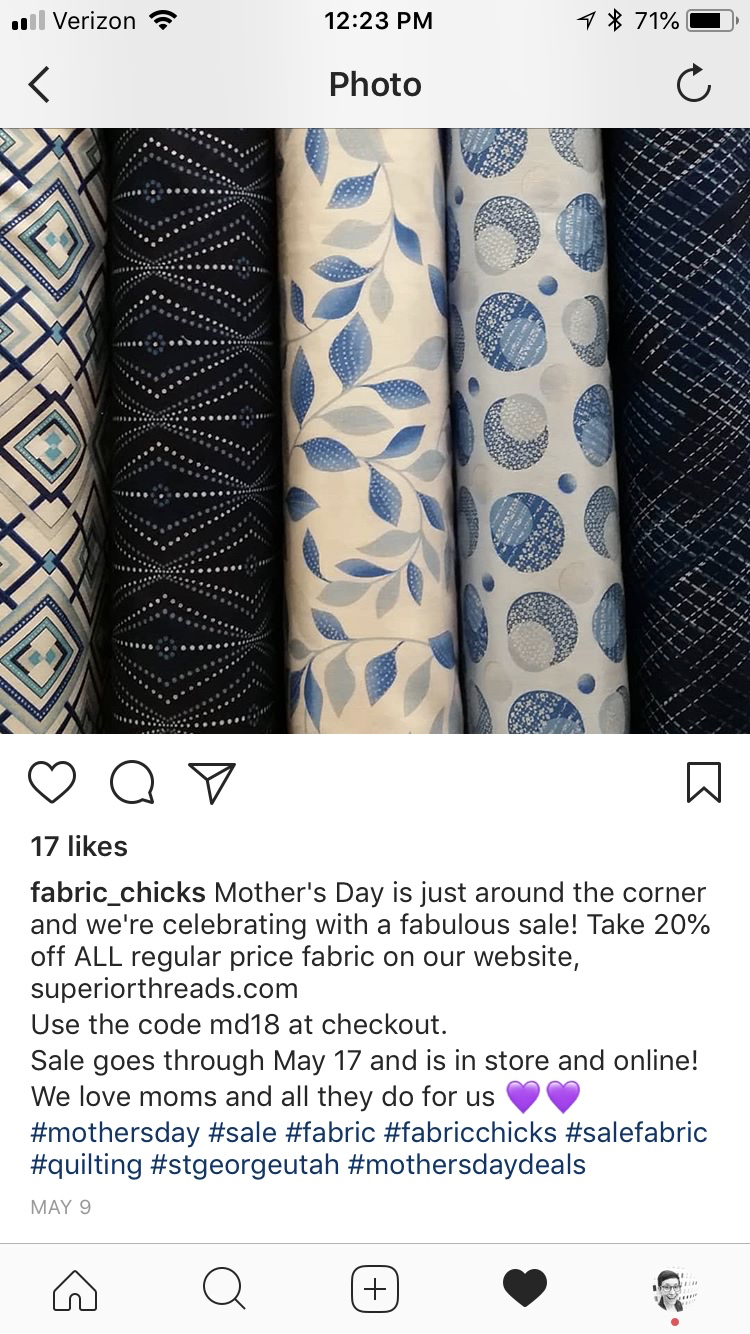Image resolution: width=750 pixels, height=1334 pixels.
Task: Open profile avatar tab
Action: coord(675,1290)
